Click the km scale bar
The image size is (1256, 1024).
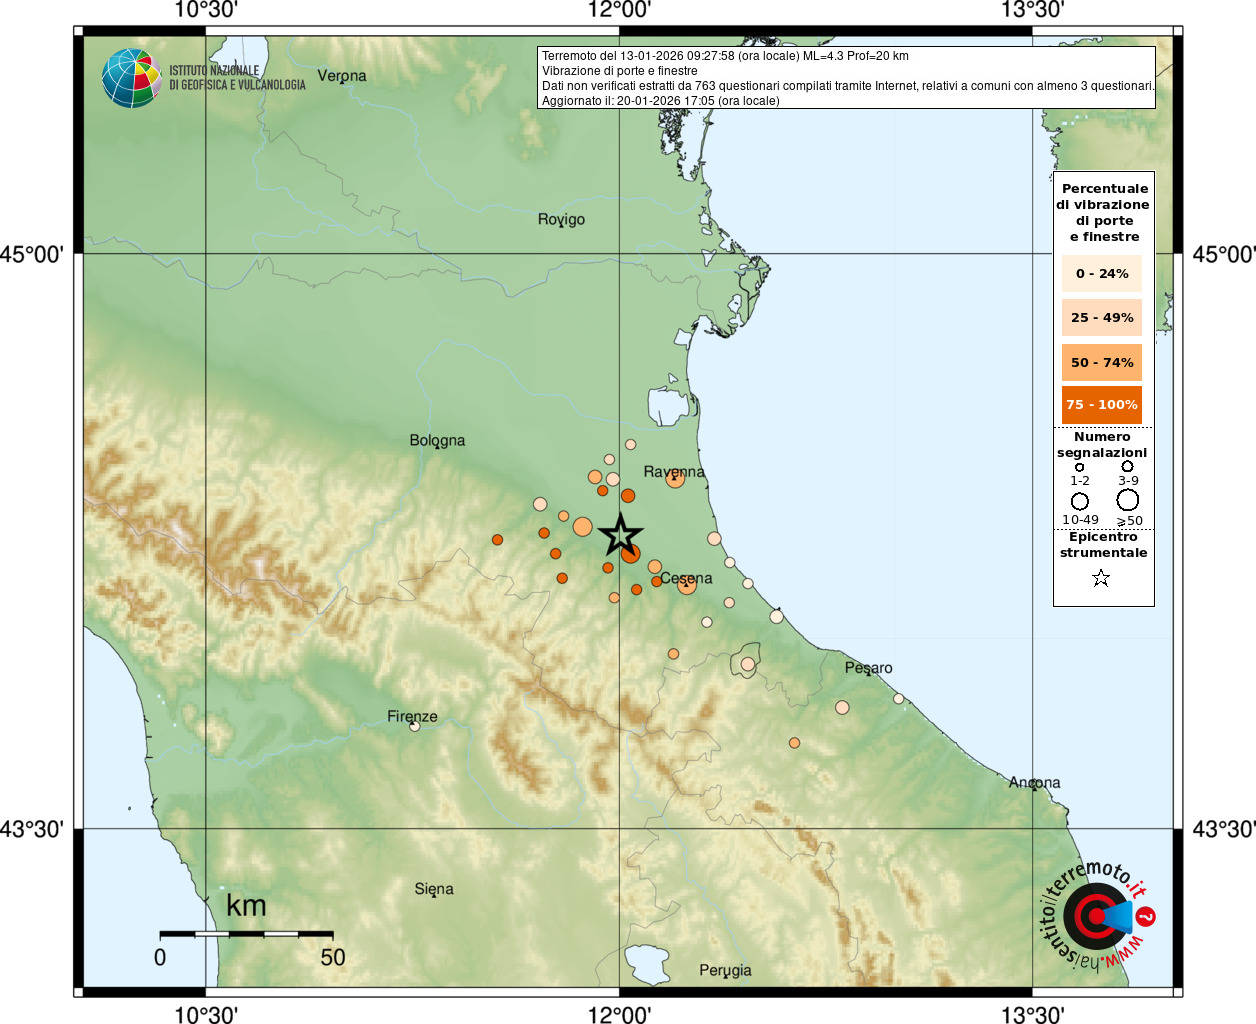(x=246, y=934)
